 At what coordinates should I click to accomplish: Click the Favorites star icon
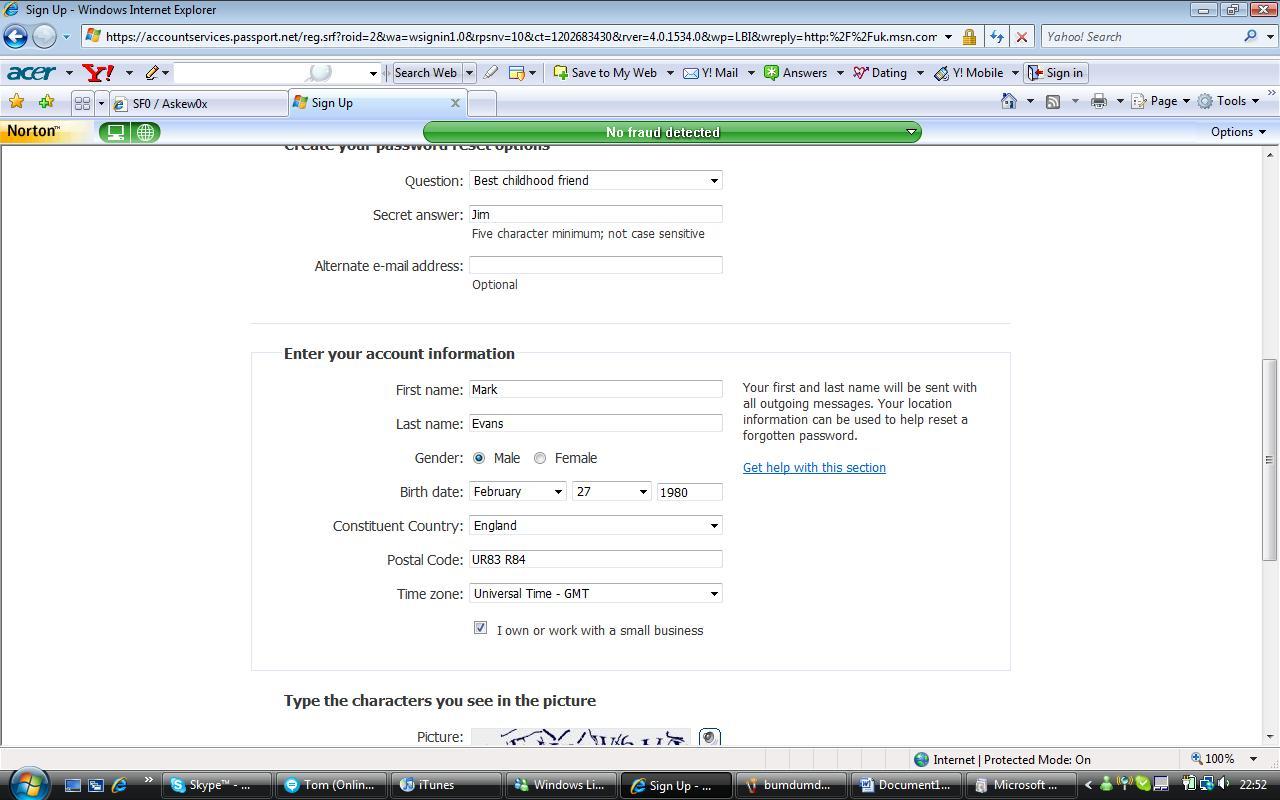[x=16, y=102]
